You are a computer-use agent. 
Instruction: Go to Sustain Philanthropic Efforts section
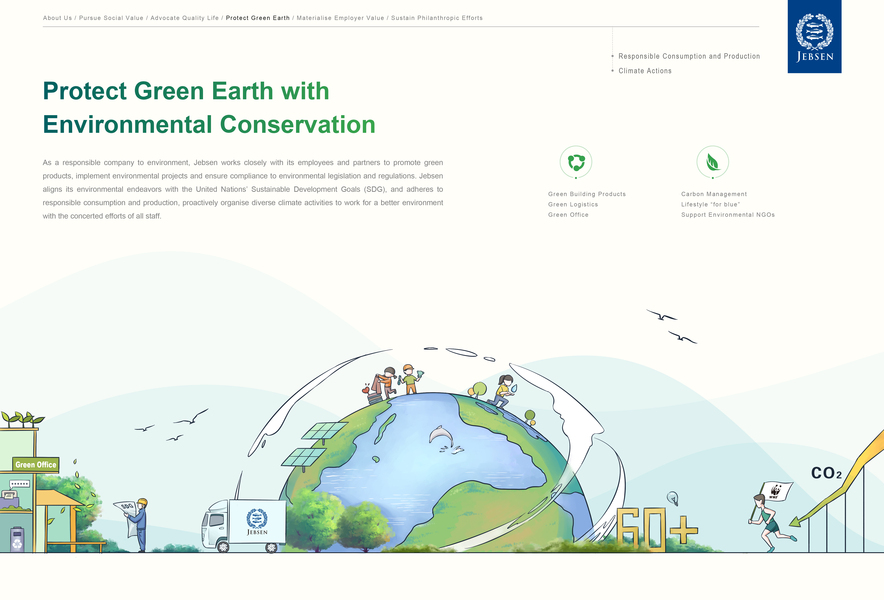click(x=437, y=18)
